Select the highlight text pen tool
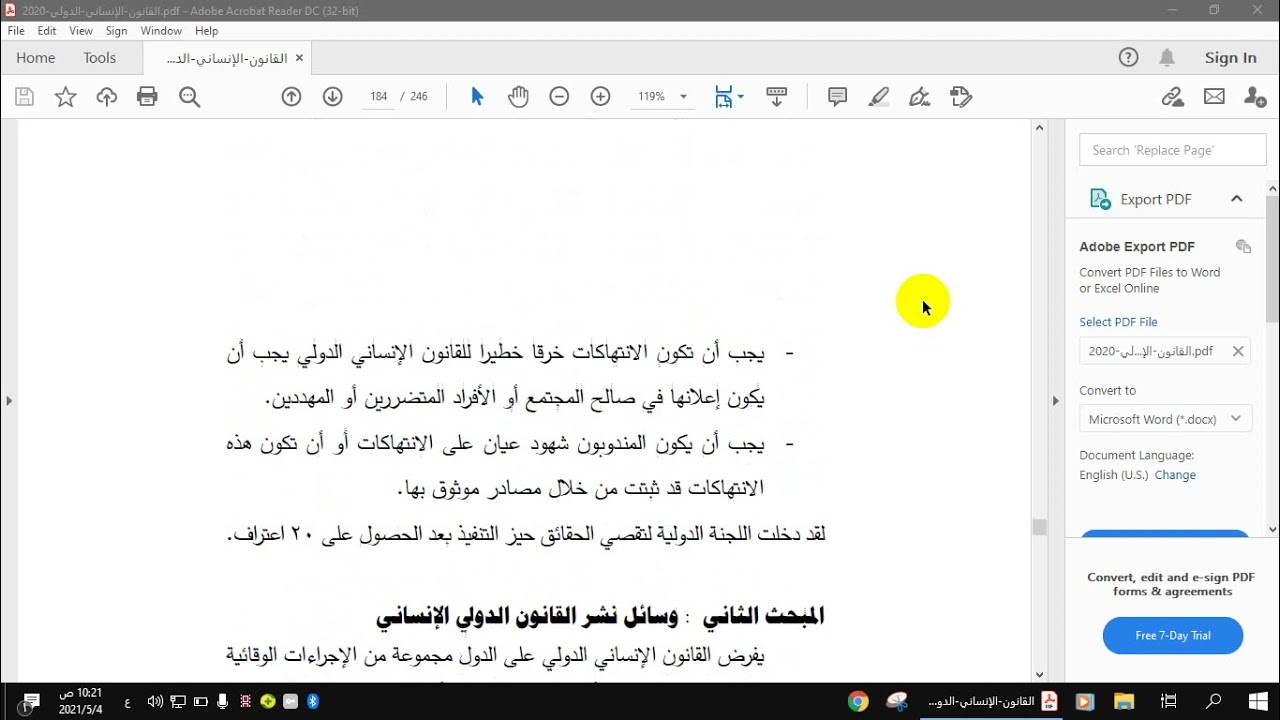Viewport: 1280px width, 720px height. click(x=879, y=97)
